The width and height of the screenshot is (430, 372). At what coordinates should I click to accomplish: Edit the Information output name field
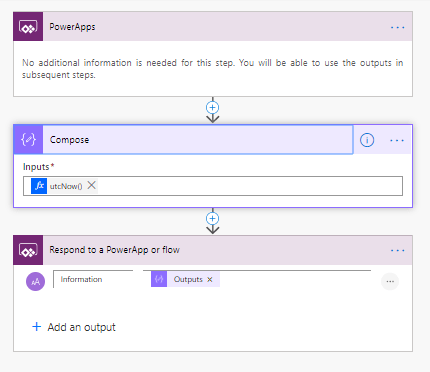point(93,279)
